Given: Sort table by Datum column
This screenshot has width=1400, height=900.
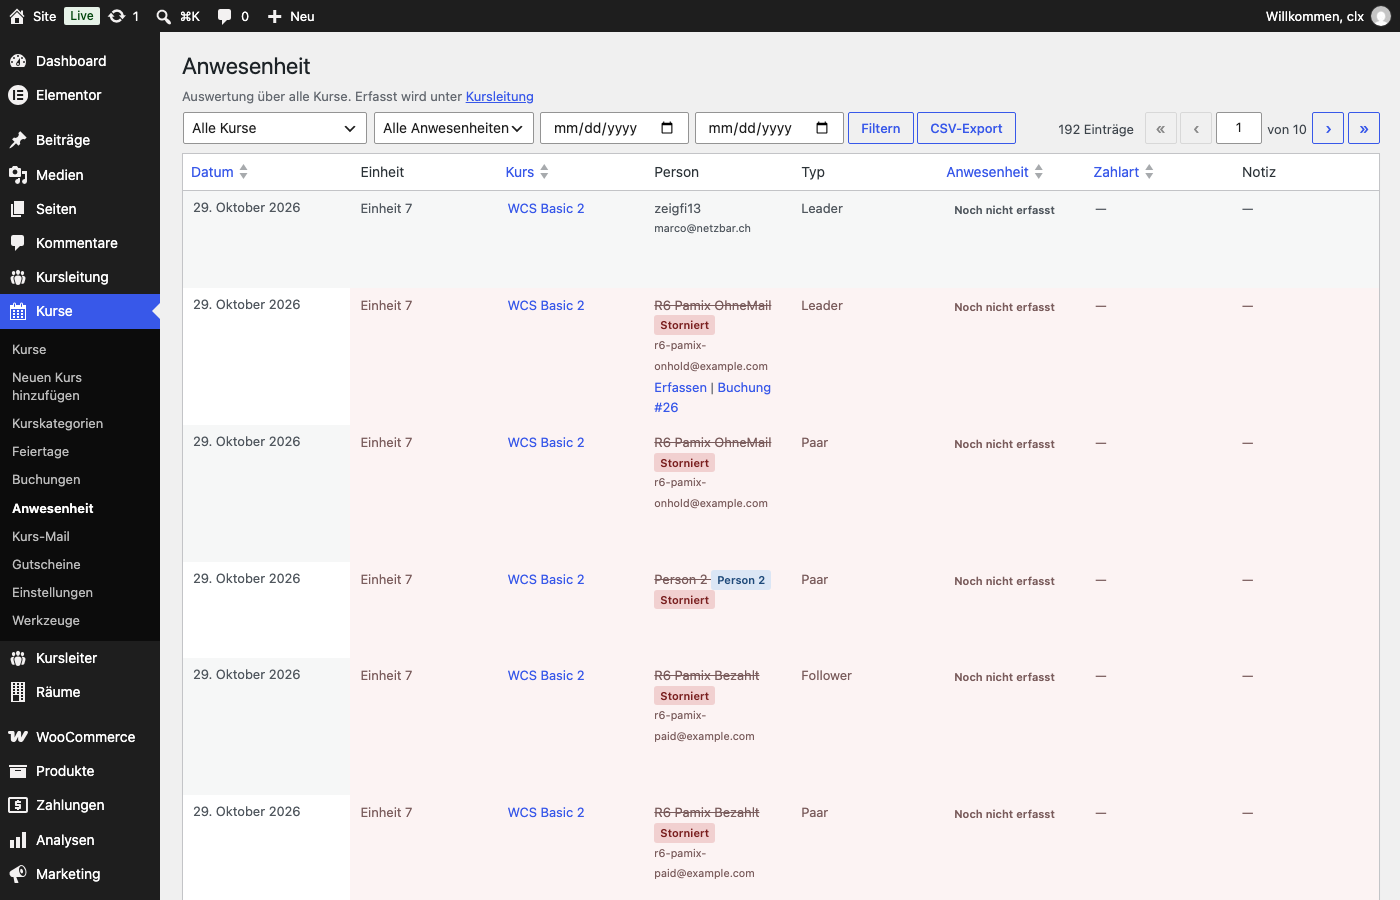Looking at the screenshot, I should (219, 172).
